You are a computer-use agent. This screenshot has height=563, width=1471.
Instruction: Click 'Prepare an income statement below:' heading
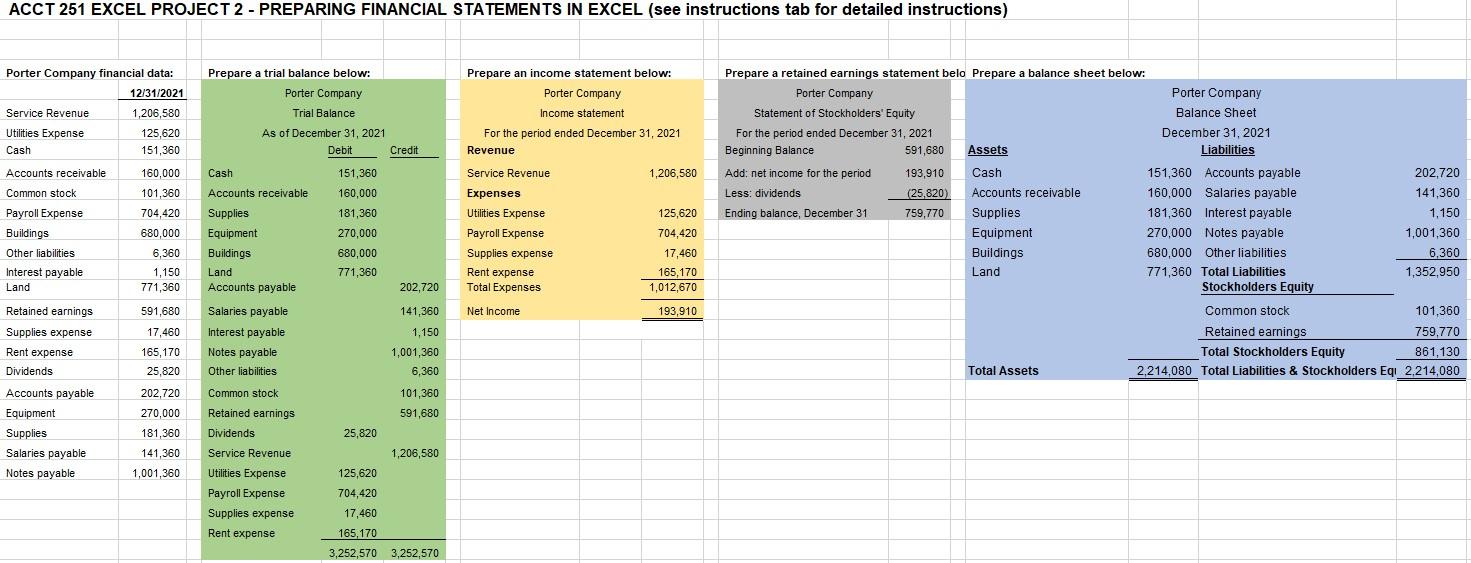tap(569, 73)
